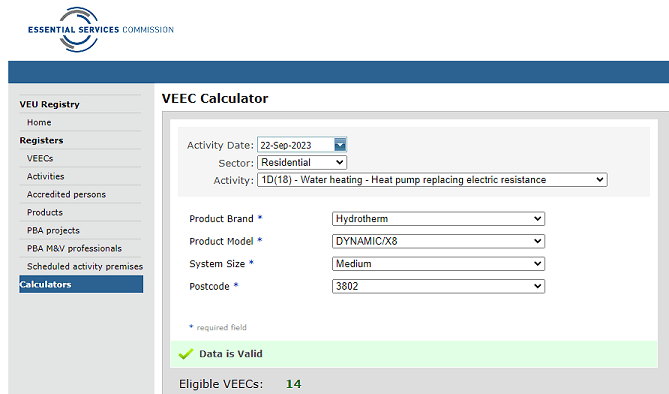669x394 pixels.
Task: Click the VEEC Calculator page heading
Action: click(x=215, y=99)
